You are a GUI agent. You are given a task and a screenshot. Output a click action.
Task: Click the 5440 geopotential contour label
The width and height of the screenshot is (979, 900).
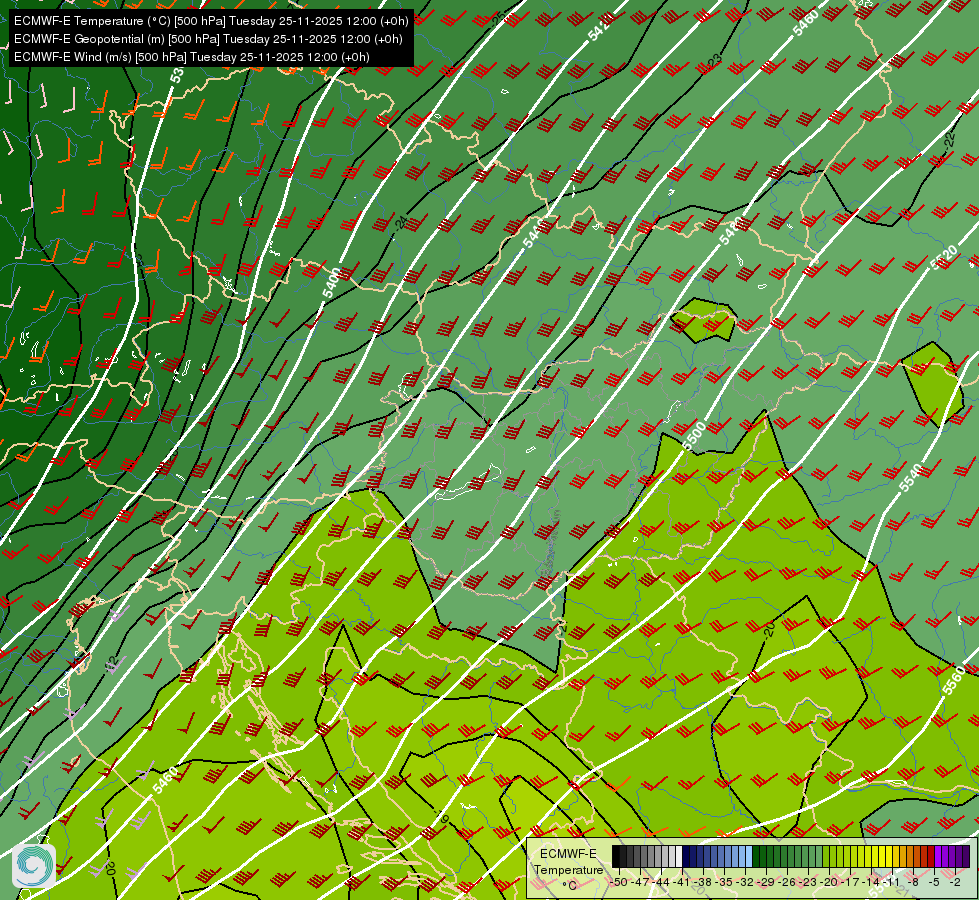coord(533,234)
